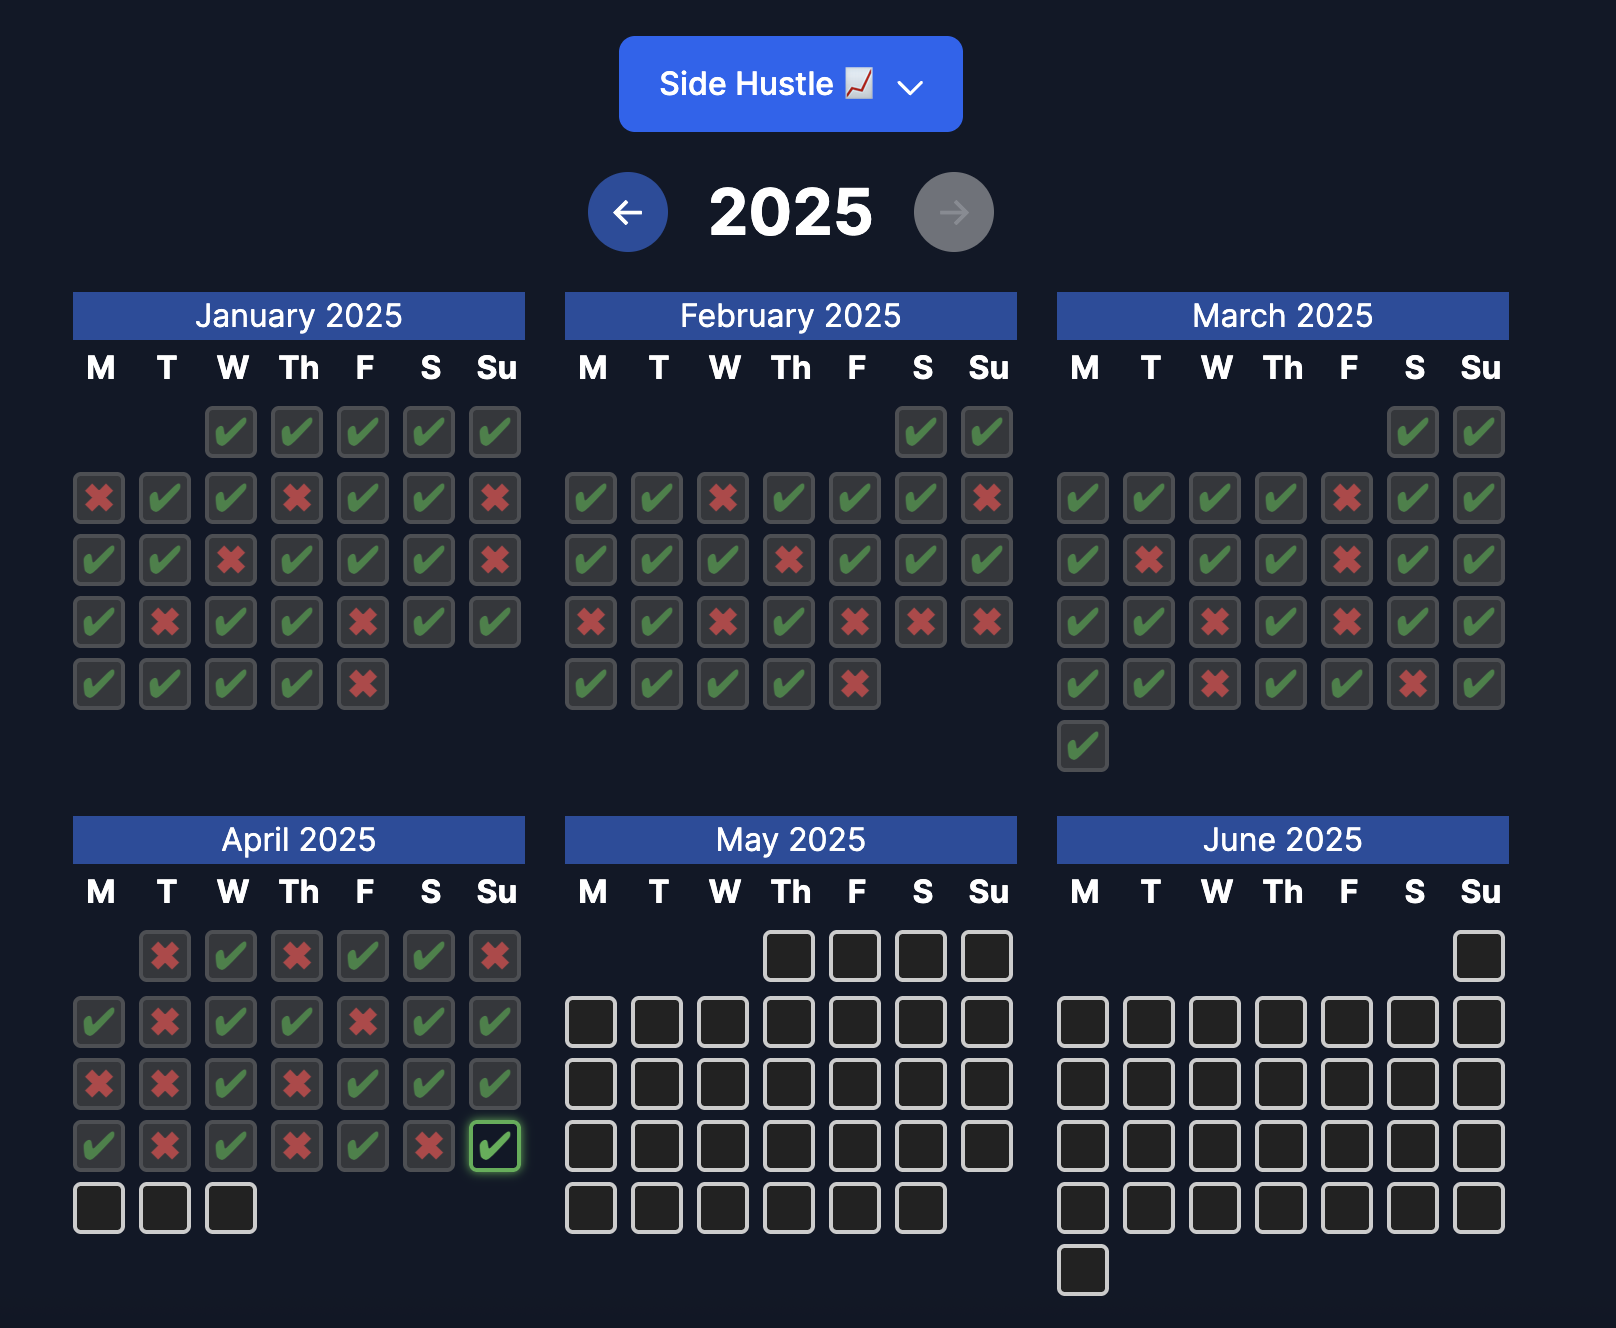Check the box for June 30

pyautogui.click(x=1083, y=1270)
